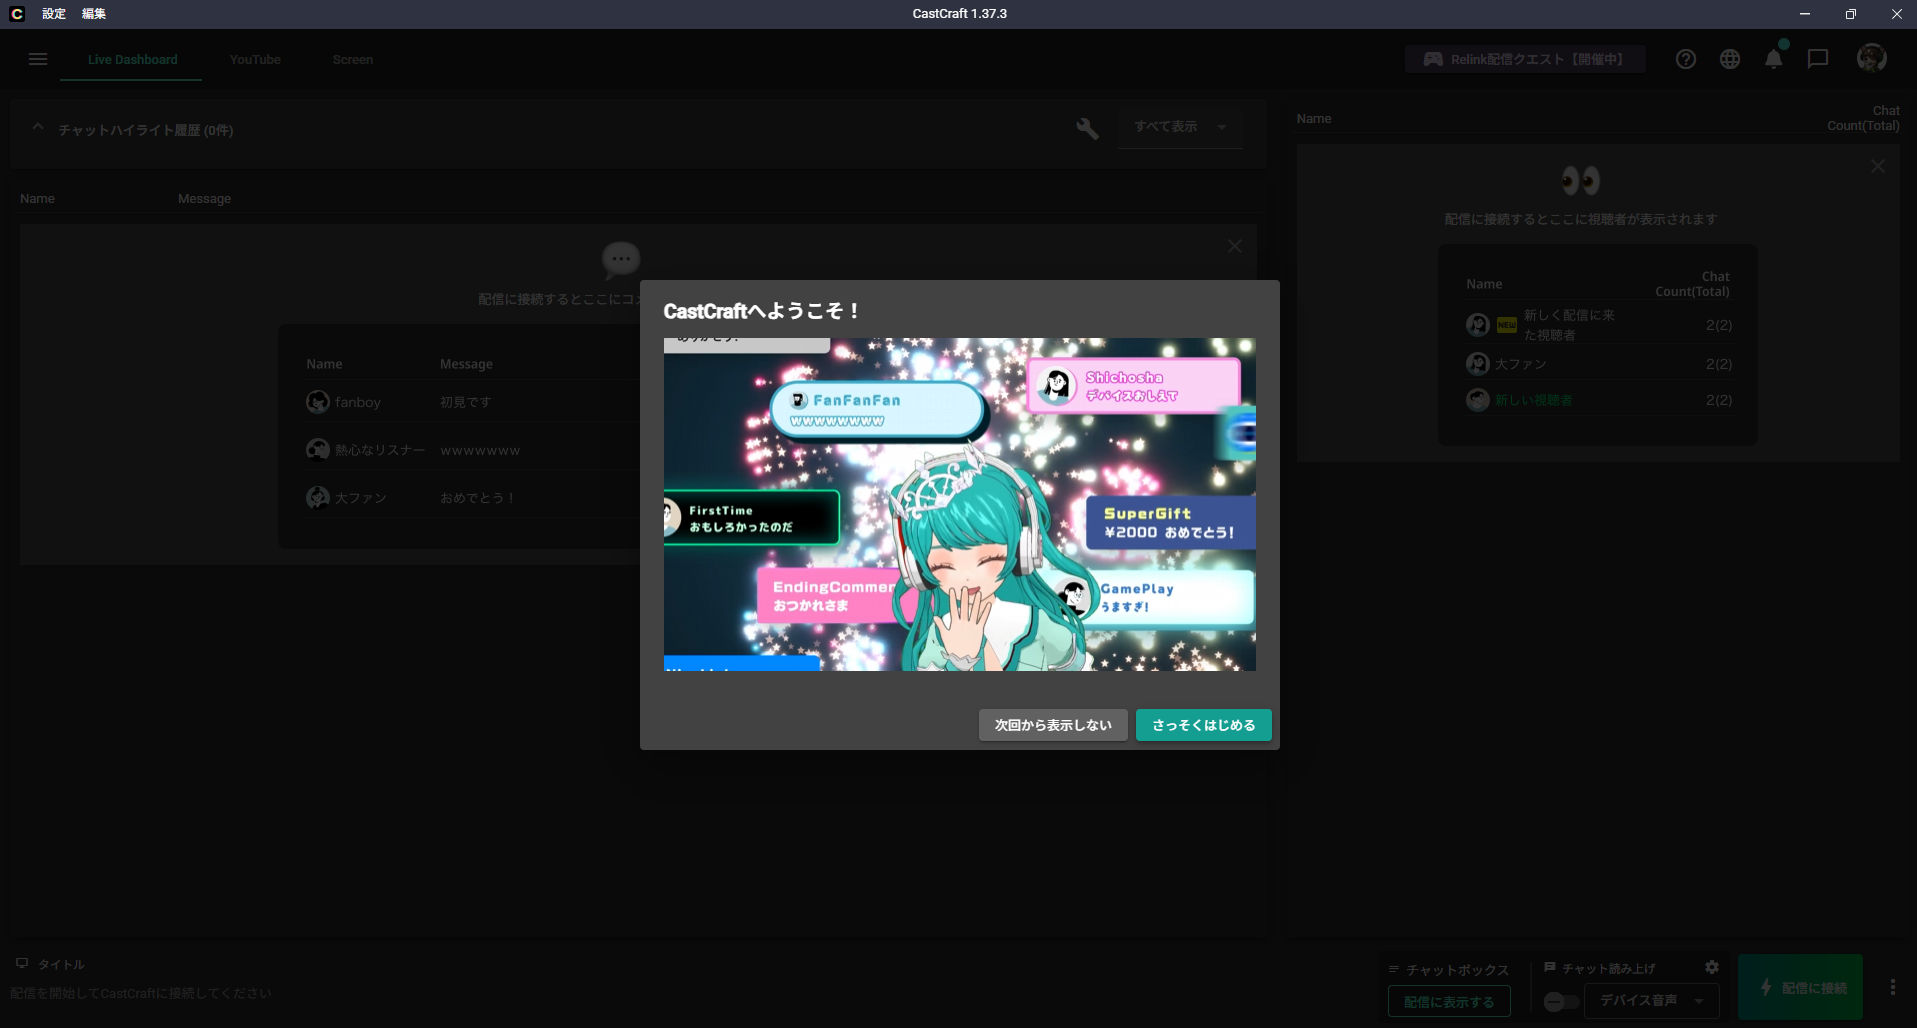Click the globe language icon

click(x=1730, y=59)
